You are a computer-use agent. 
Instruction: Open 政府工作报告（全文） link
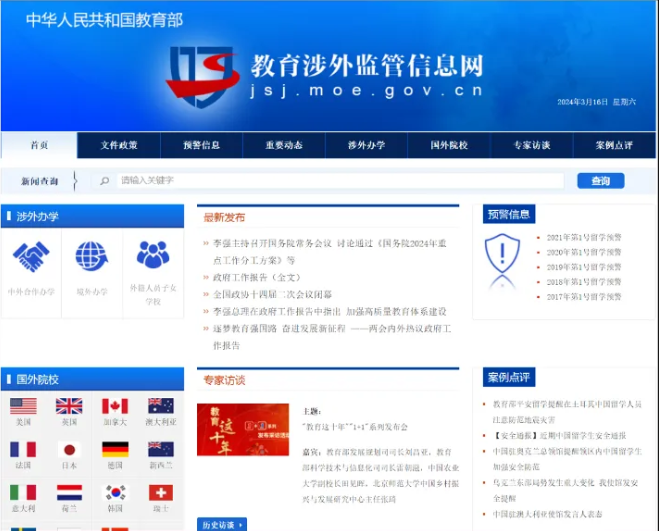pyautogui.click(x=257, y=277)
